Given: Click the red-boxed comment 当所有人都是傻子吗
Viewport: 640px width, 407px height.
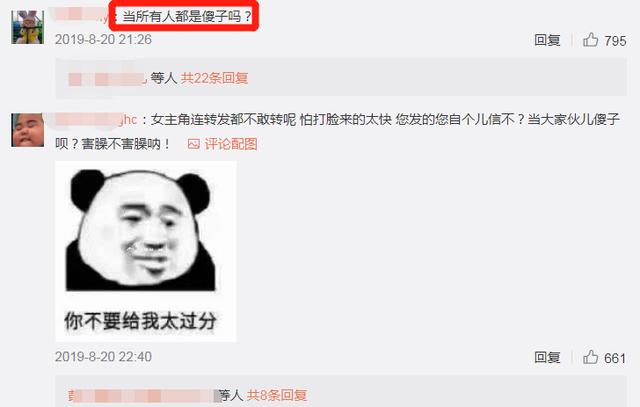Looking at the screenshot, I should pos(187,16).
